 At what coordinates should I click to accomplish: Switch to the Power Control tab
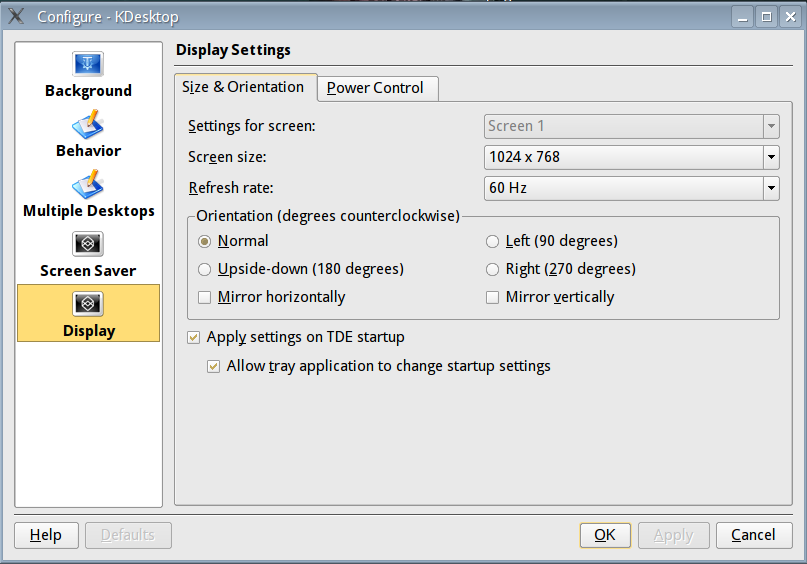378,89
